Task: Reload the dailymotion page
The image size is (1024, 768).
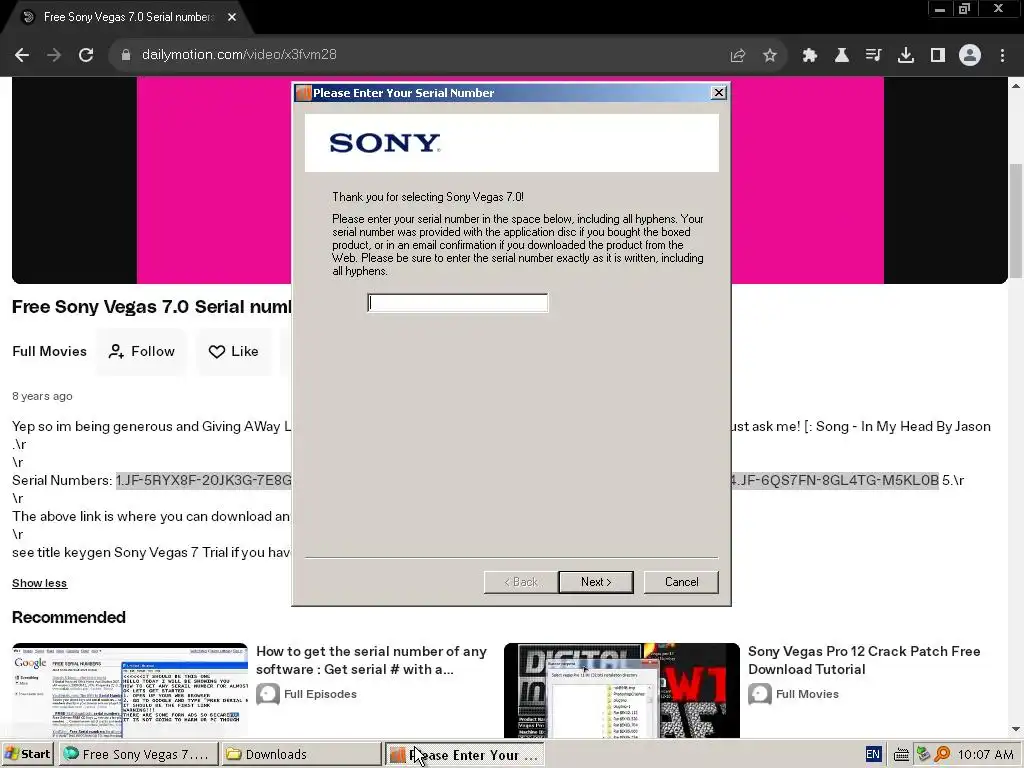Action: click(86, 55)
